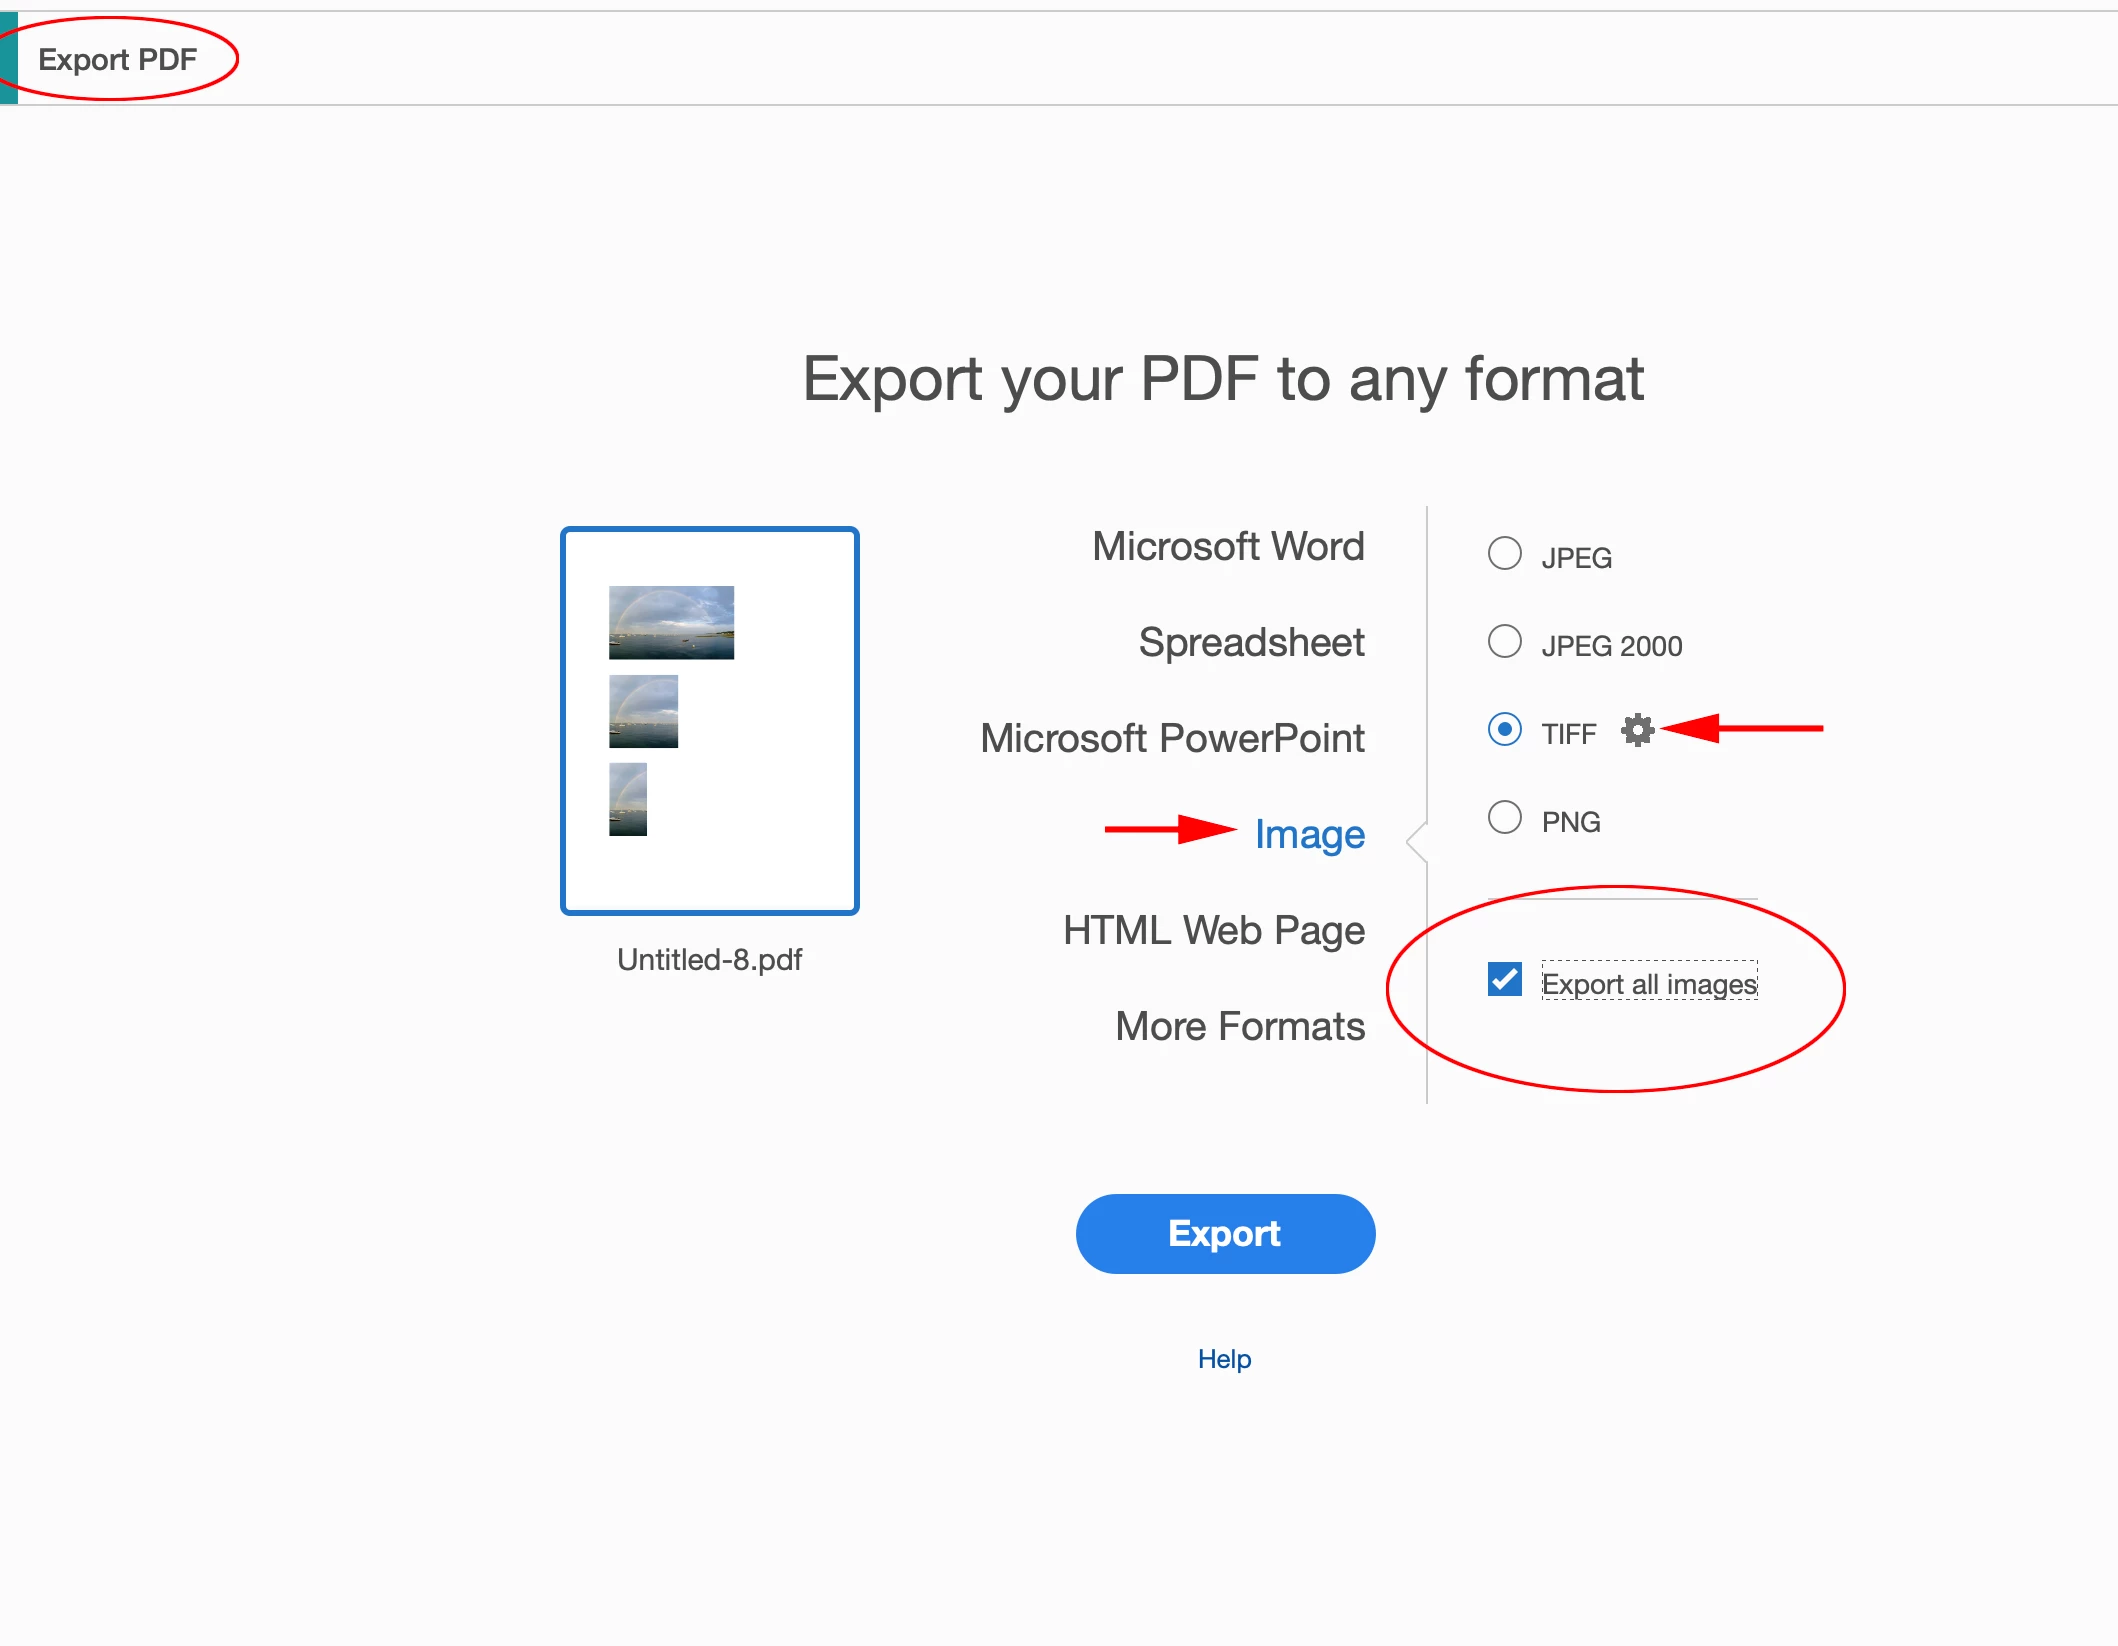Choose the TIFF radio button
This screenshot has width=2118, height=1646.
(x=1504, y=730)
